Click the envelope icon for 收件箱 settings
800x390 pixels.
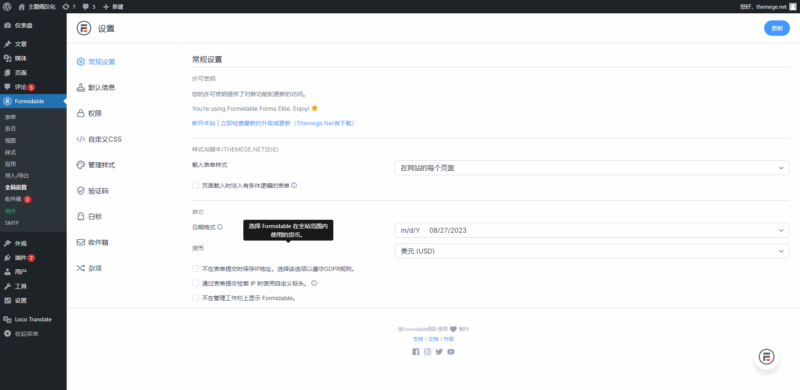(81, 242)
